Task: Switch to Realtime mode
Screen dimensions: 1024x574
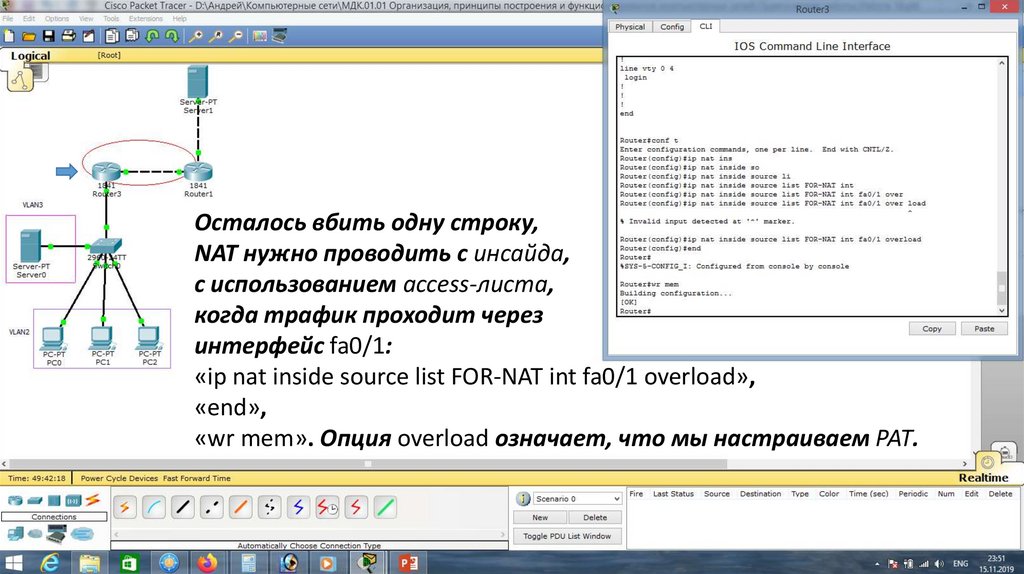Action: click(x=983, y=477)
